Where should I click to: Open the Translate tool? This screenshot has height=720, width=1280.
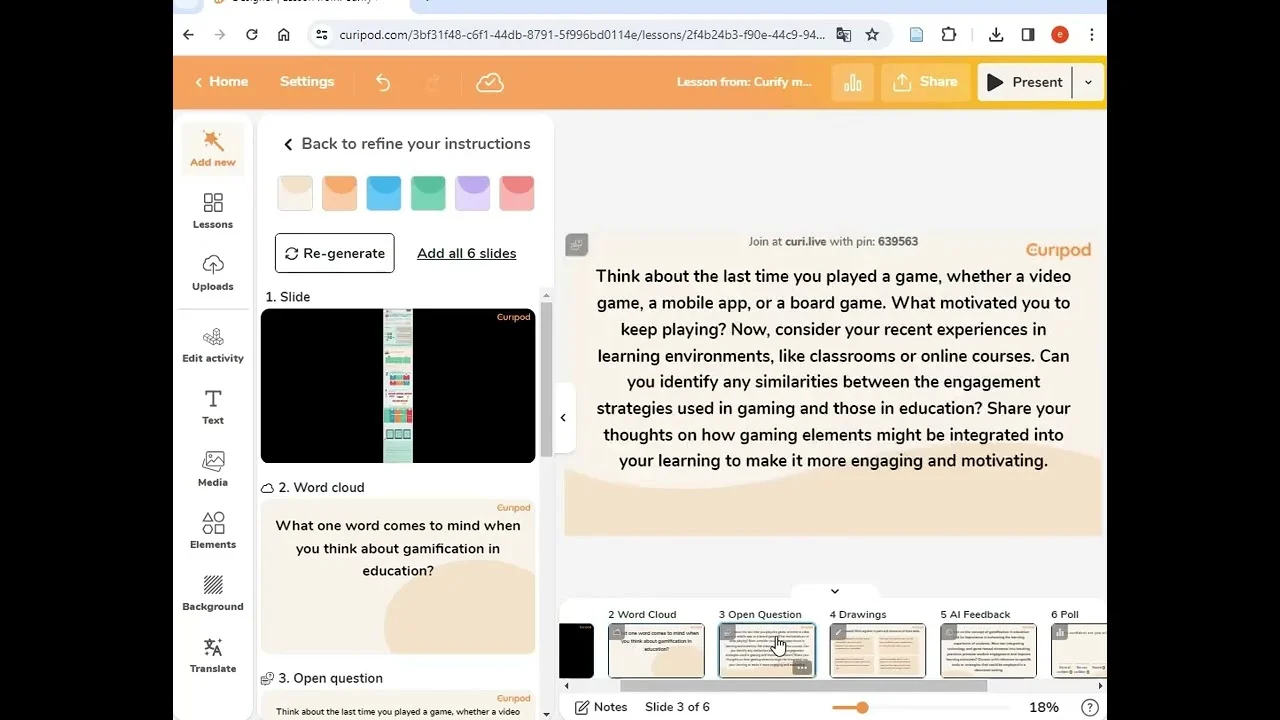coord(213,655)
